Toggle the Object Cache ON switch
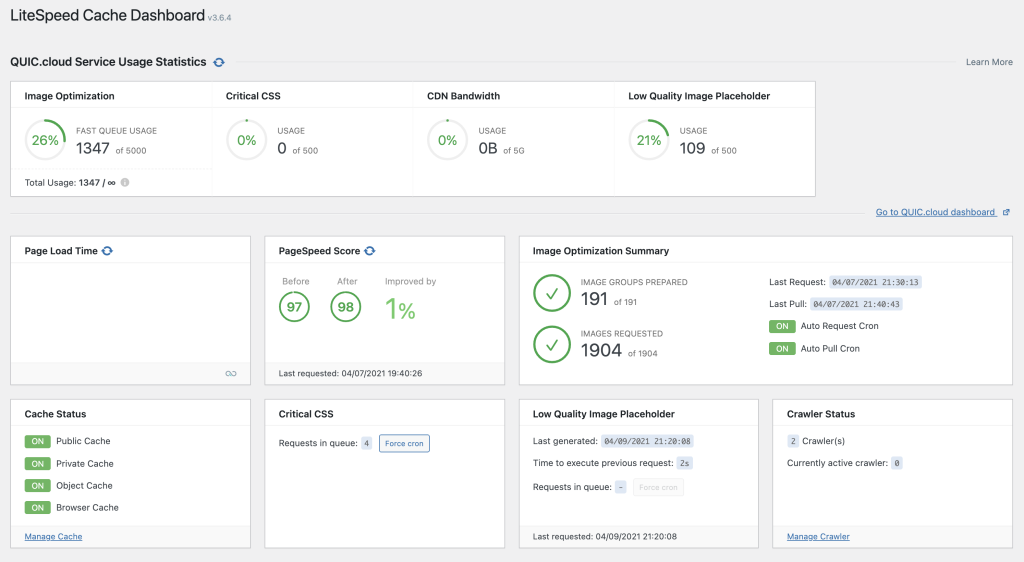The height and width of the screenshot is (562, 1024). pyautogui.click(x=37, y=486)
